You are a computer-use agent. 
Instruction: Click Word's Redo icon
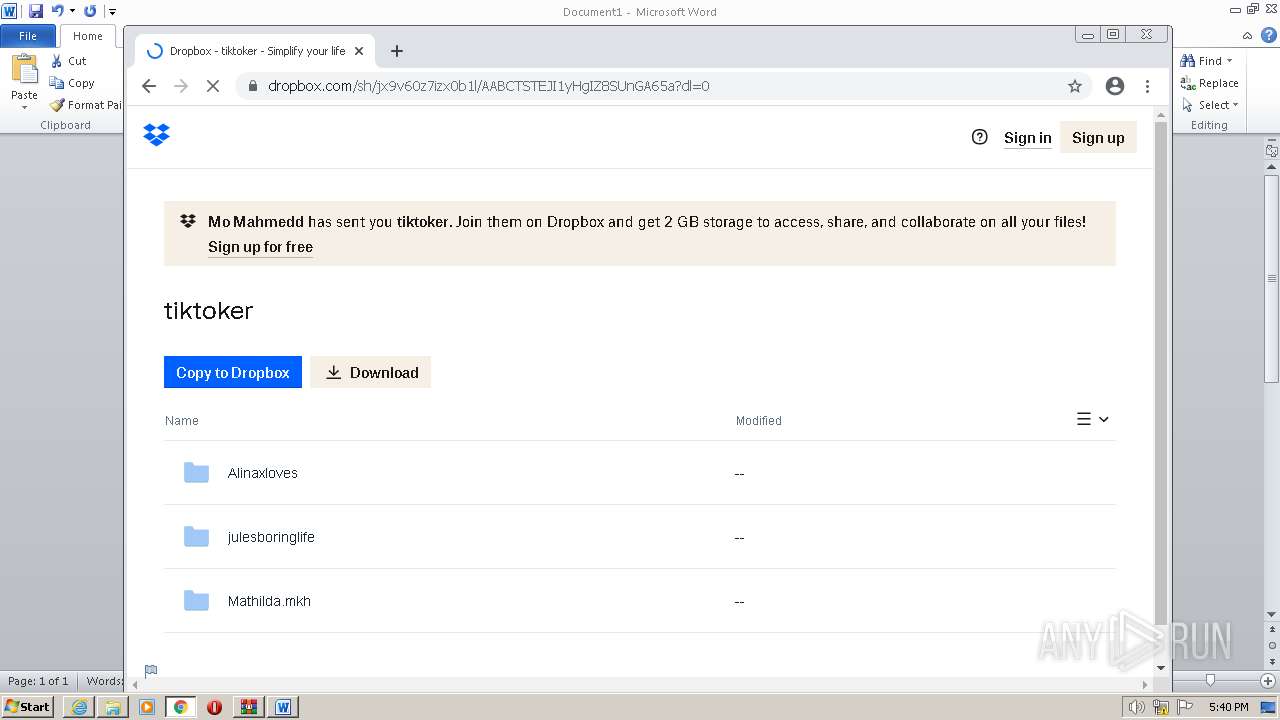90,11
